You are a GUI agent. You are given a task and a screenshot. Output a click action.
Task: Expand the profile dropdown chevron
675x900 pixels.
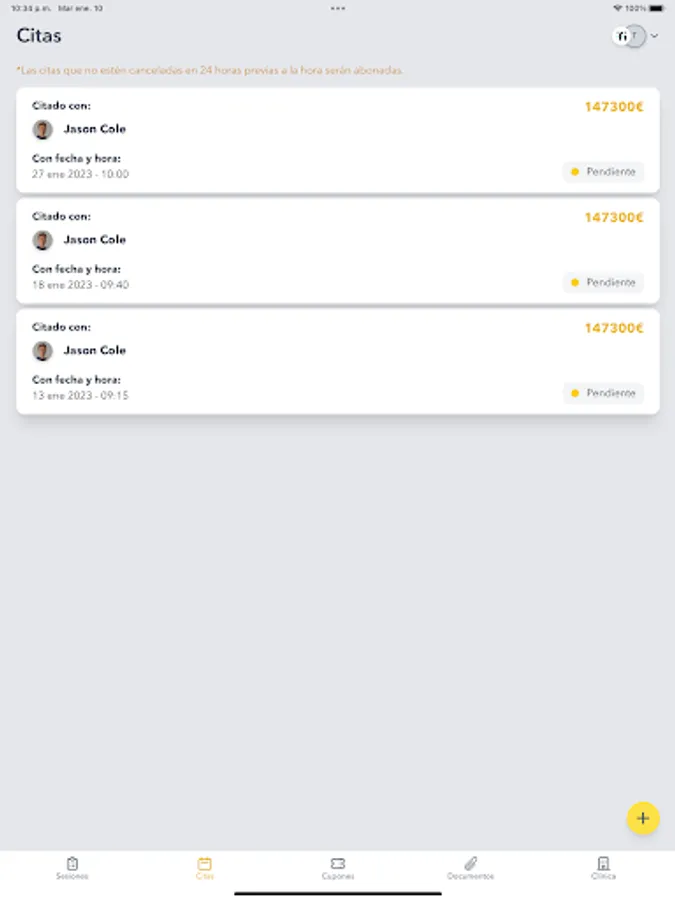[655, 36]
